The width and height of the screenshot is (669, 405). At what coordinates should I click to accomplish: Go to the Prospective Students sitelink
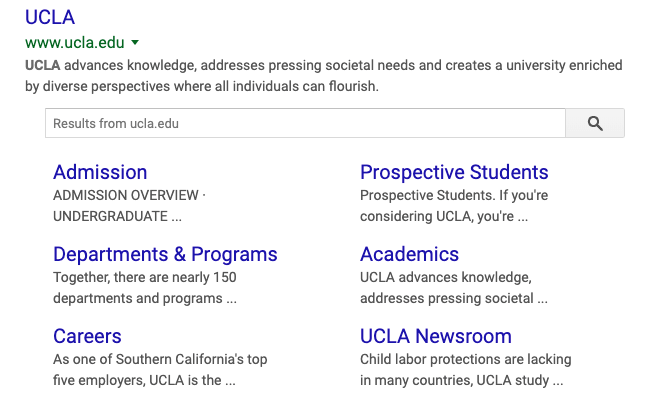pyautogui.click(x=454, y=172)
